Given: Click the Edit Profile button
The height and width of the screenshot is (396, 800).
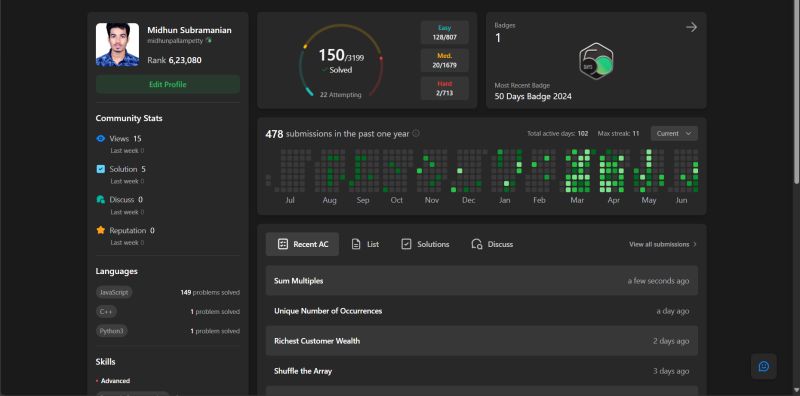Looking at the screenshot, I should pyautogui.click(x=168, y=84).
